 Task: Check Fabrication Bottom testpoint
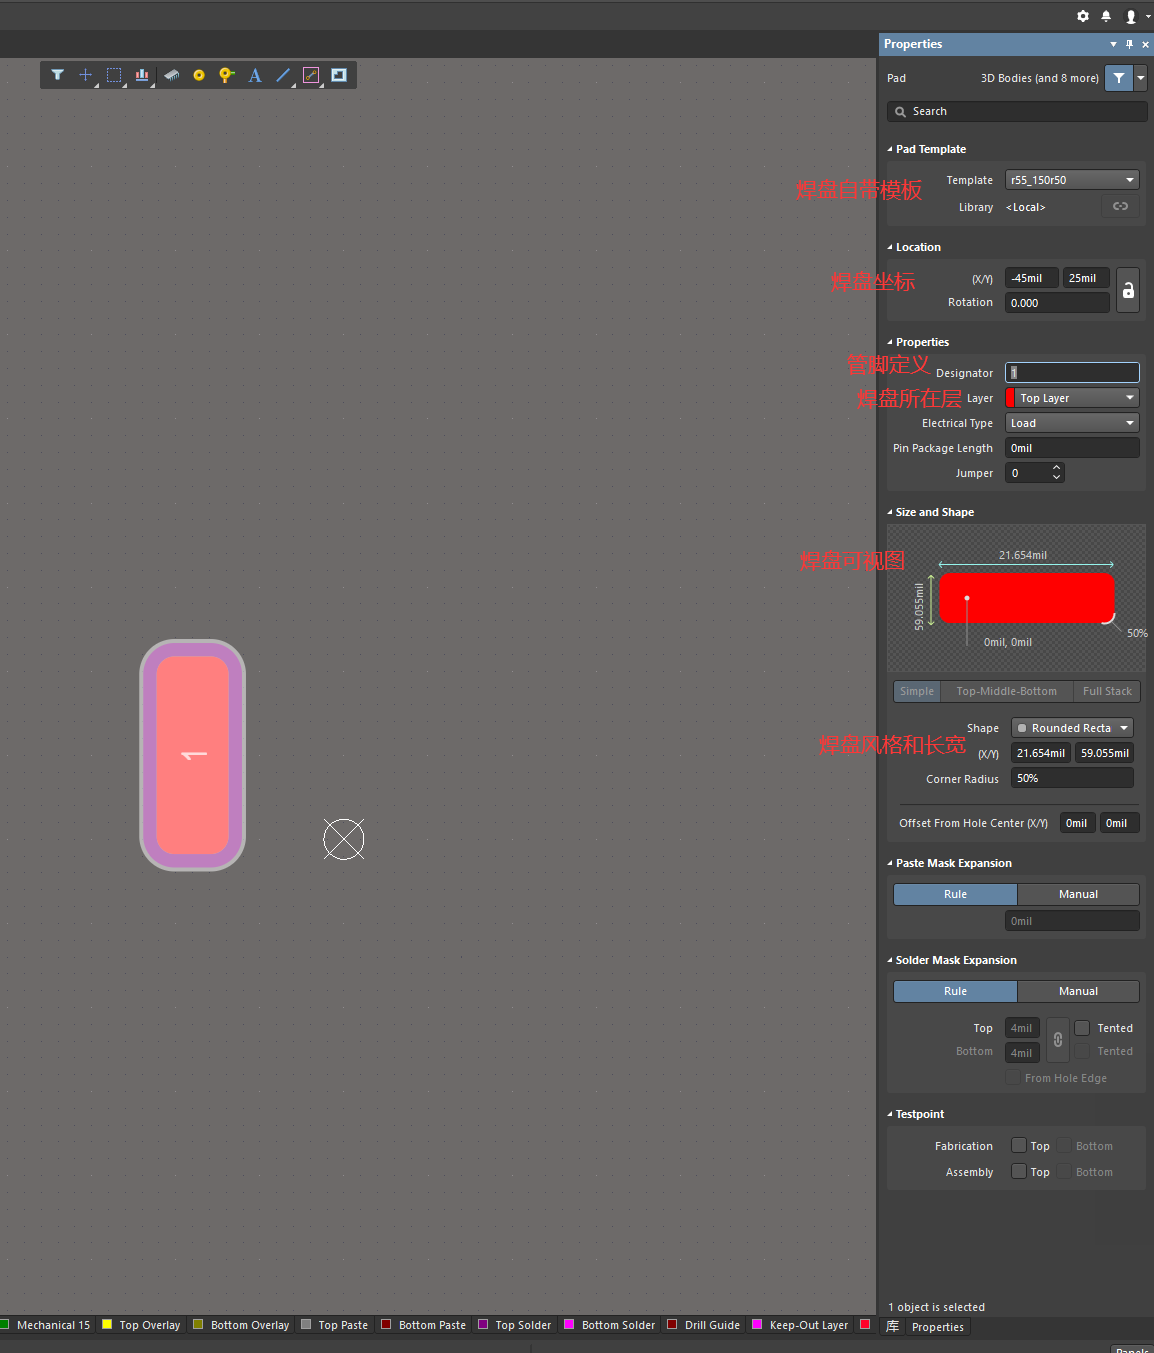point(1065,1146)
